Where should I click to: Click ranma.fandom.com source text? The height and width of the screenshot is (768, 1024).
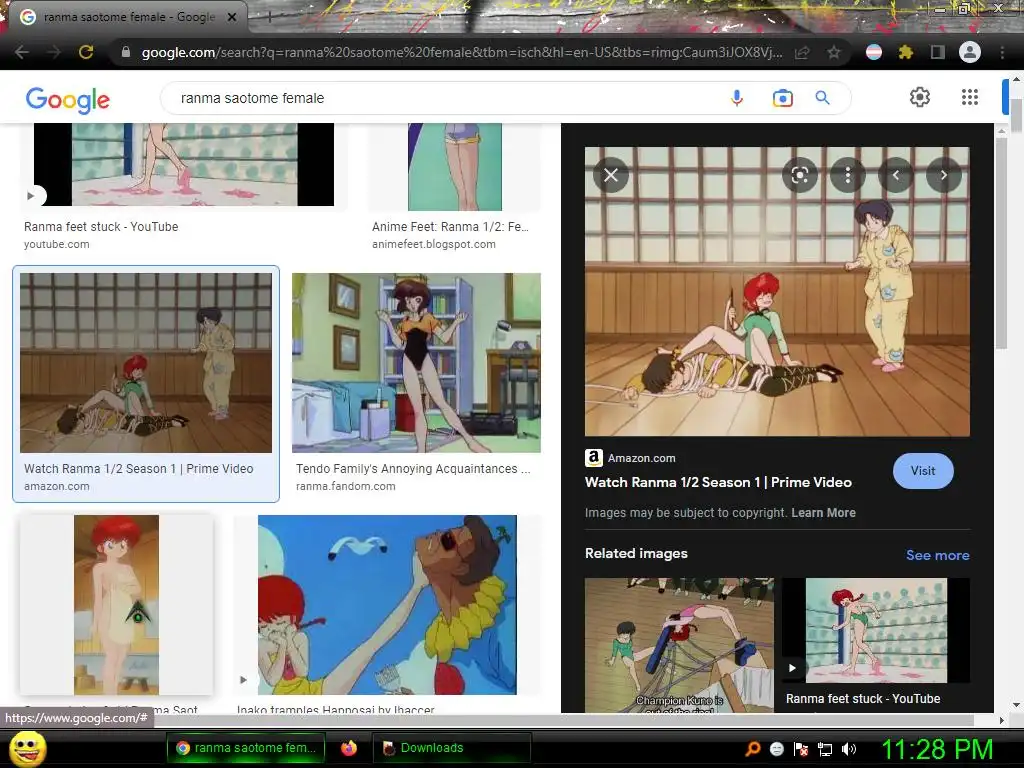(345, 486)
